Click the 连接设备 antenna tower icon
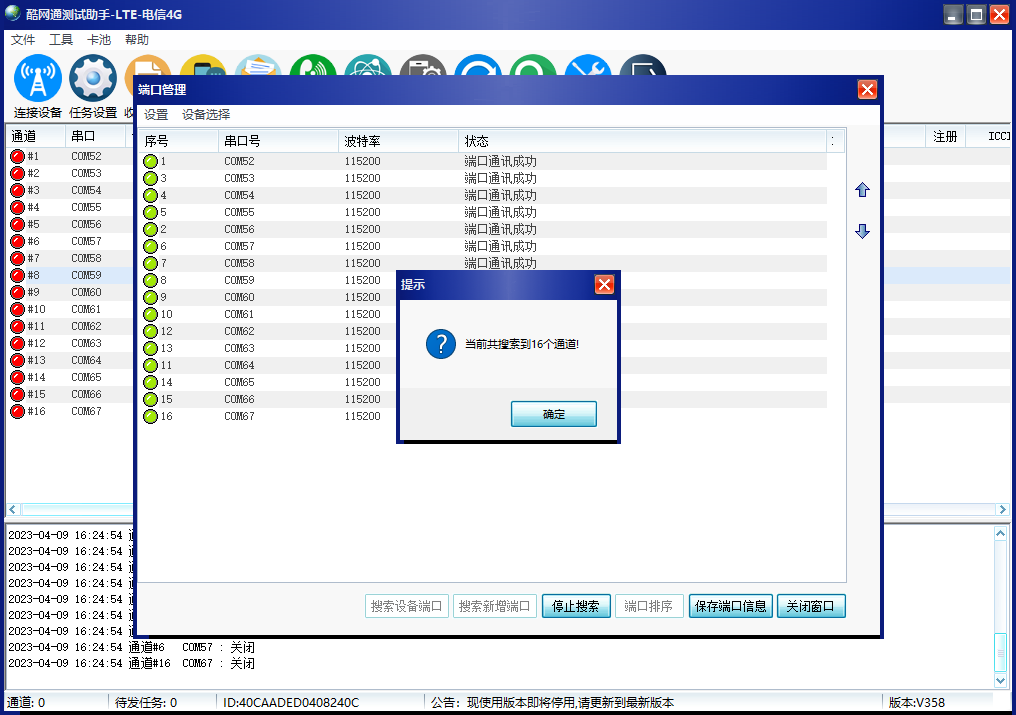The width and height of the screenshot is (1016, 715). [x=38, y=78]
